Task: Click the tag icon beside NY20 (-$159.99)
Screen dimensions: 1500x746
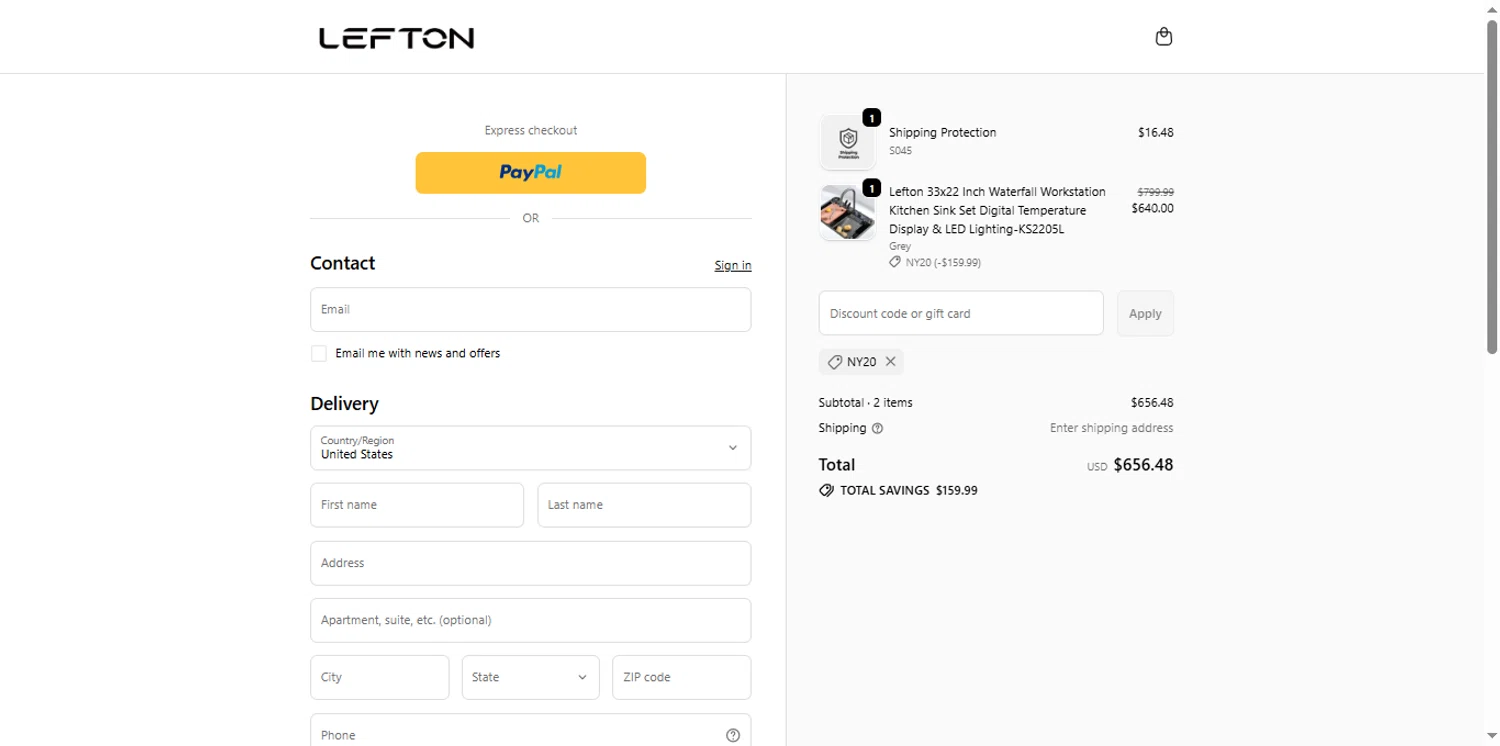Action: click(x=895, y=262)
